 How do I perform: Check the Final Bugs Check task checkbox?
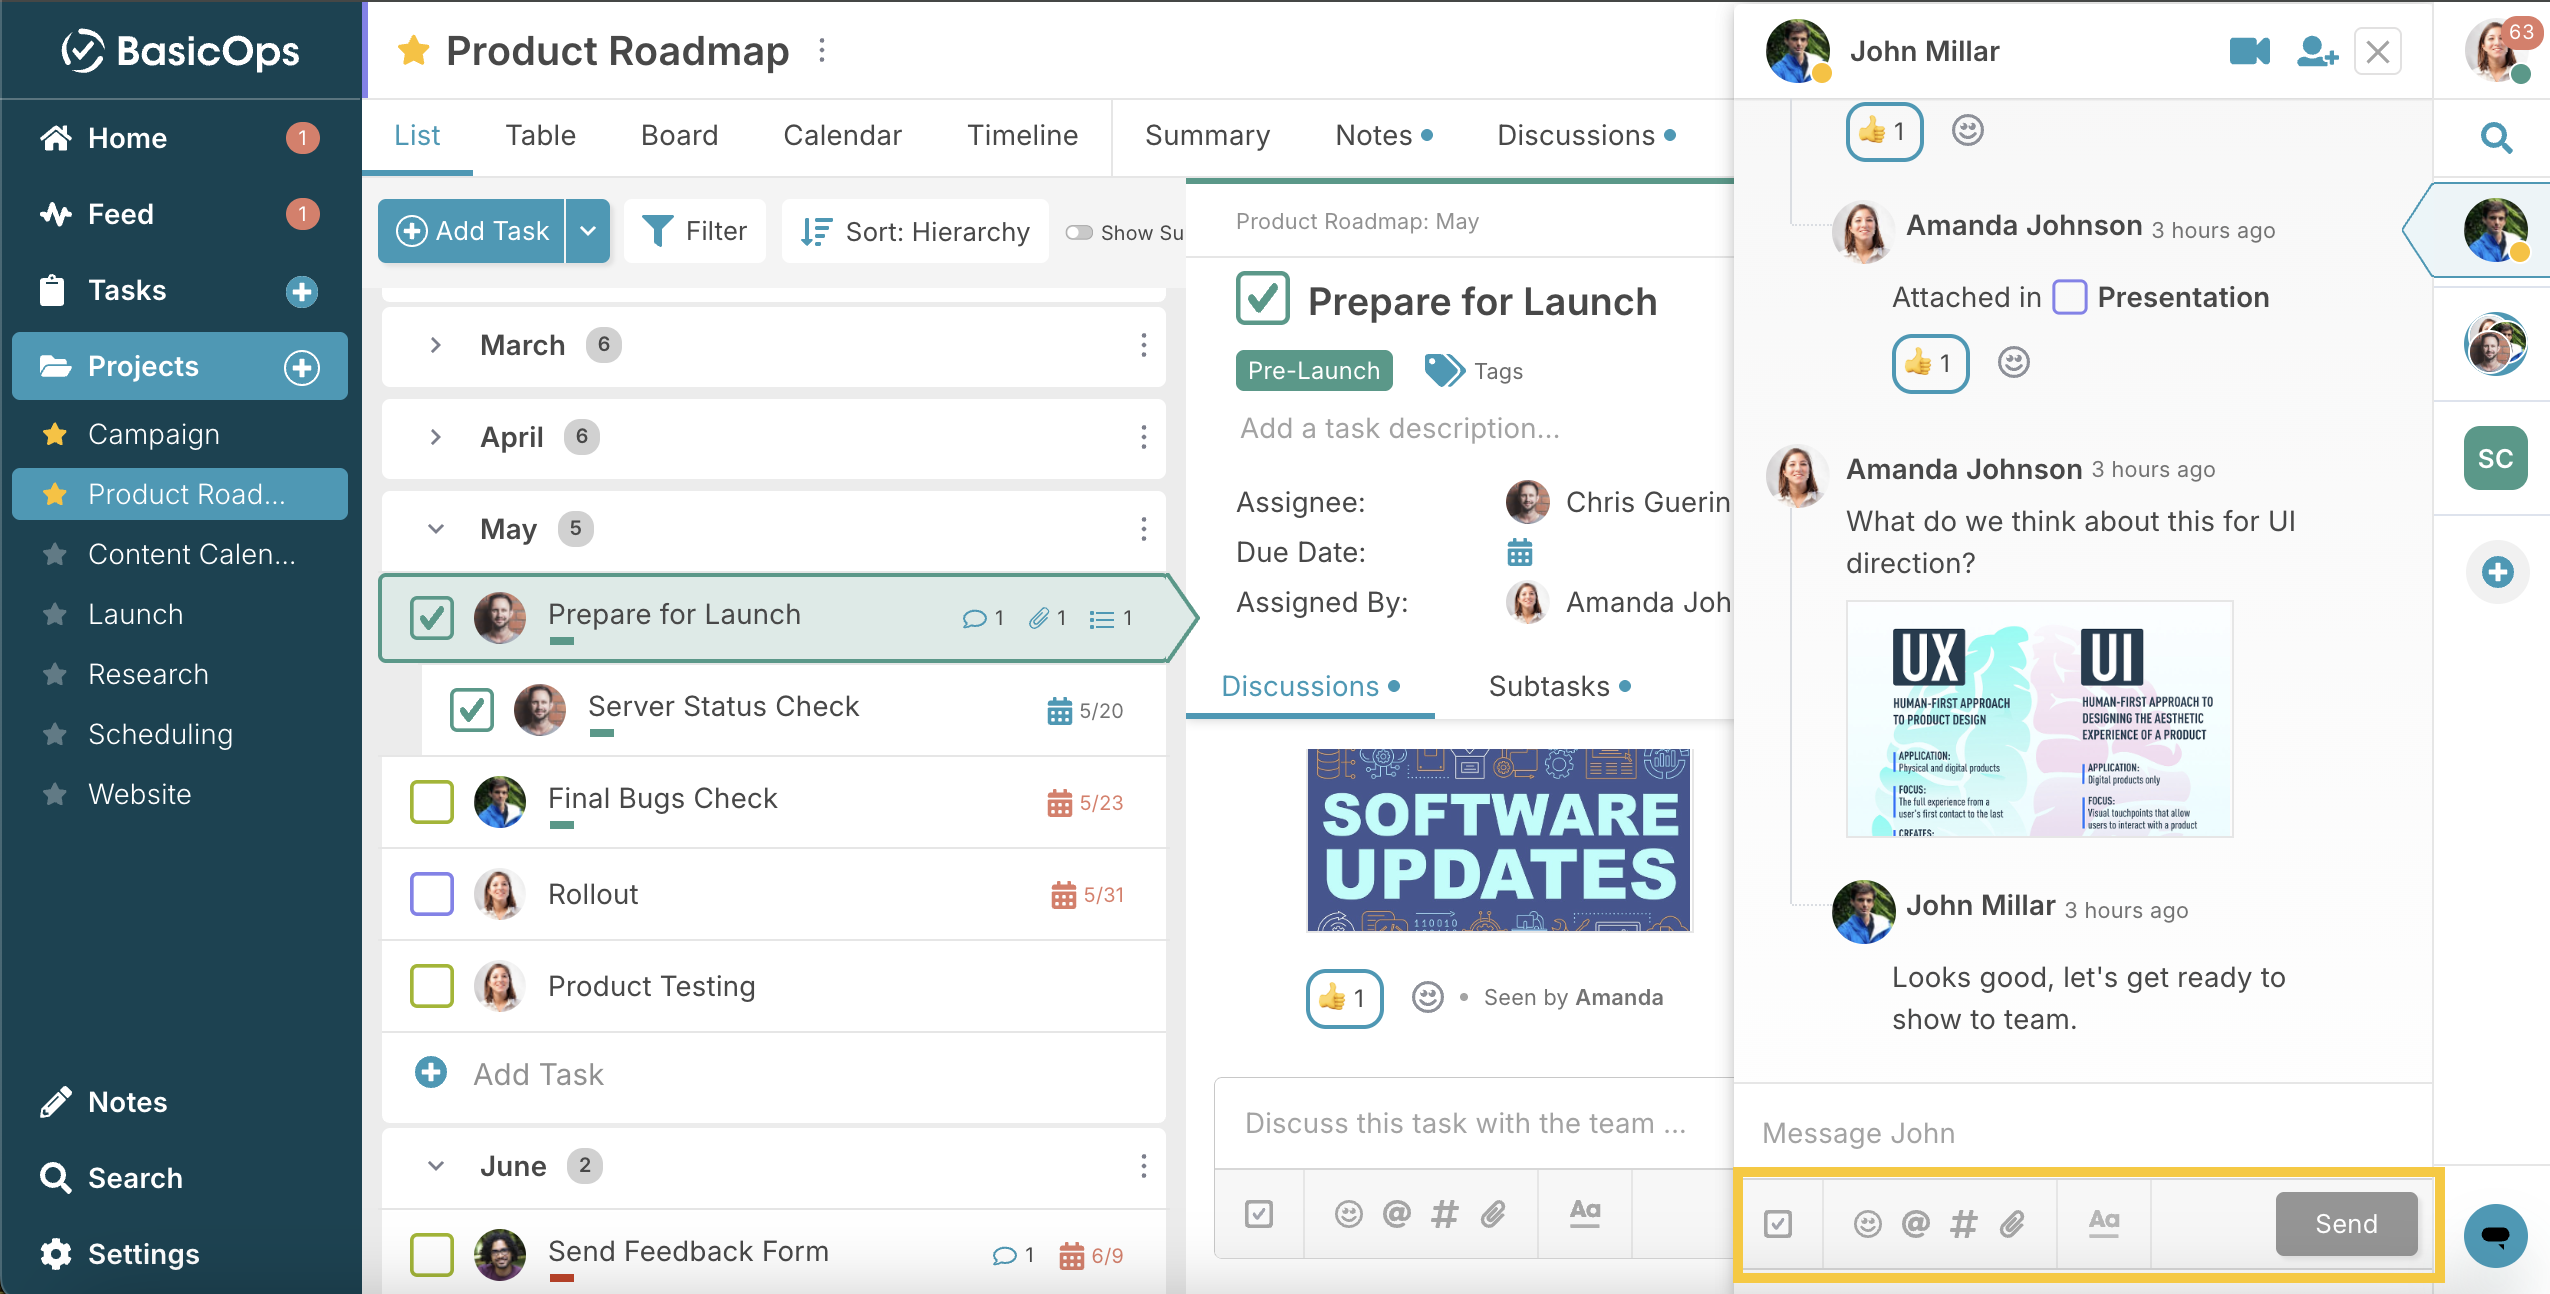[431, 801]
